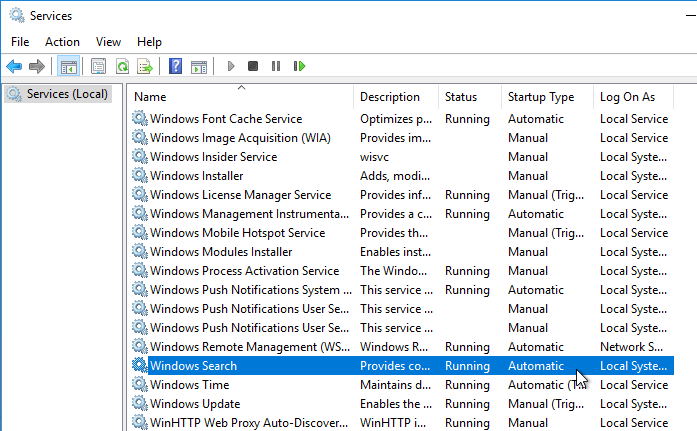Image resolution: width=697 pixels, height=431 pixels.
Task: Click the Back arrow toolbar button
Action: (14, 67)
